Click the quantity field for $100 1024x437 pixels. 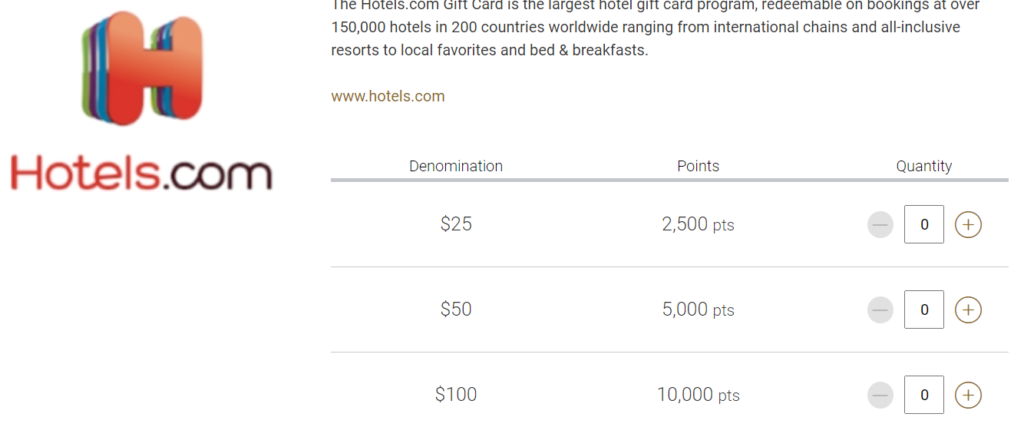924,395
